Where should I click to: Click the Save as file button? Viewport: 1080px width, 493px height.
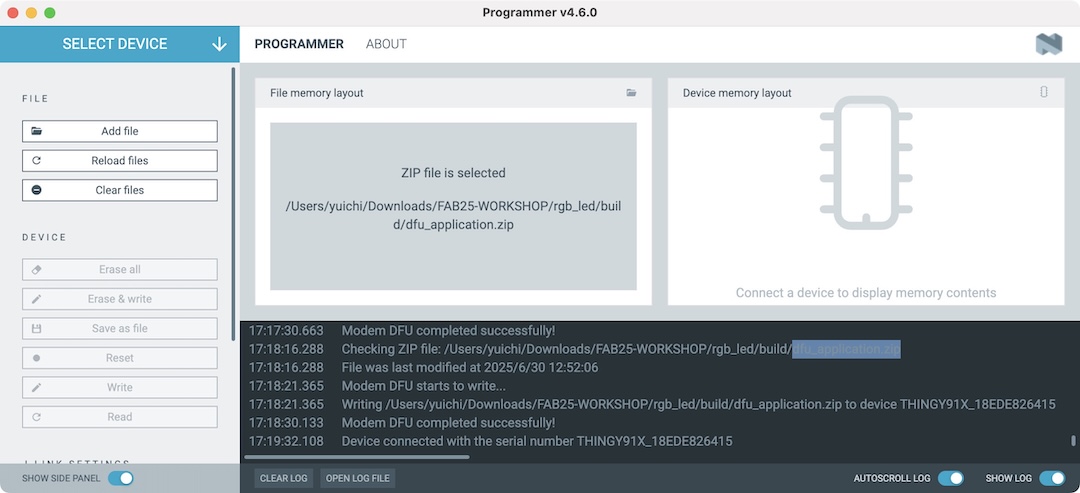pyautogui.click(x=120, y=328)
